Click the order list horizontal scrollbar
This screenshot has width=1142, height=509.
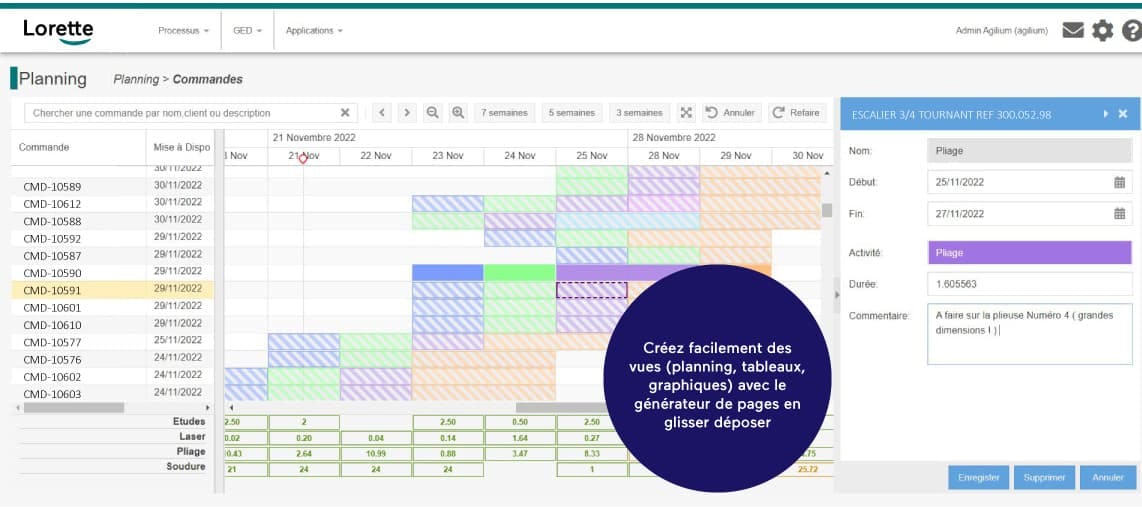[74, 408]
